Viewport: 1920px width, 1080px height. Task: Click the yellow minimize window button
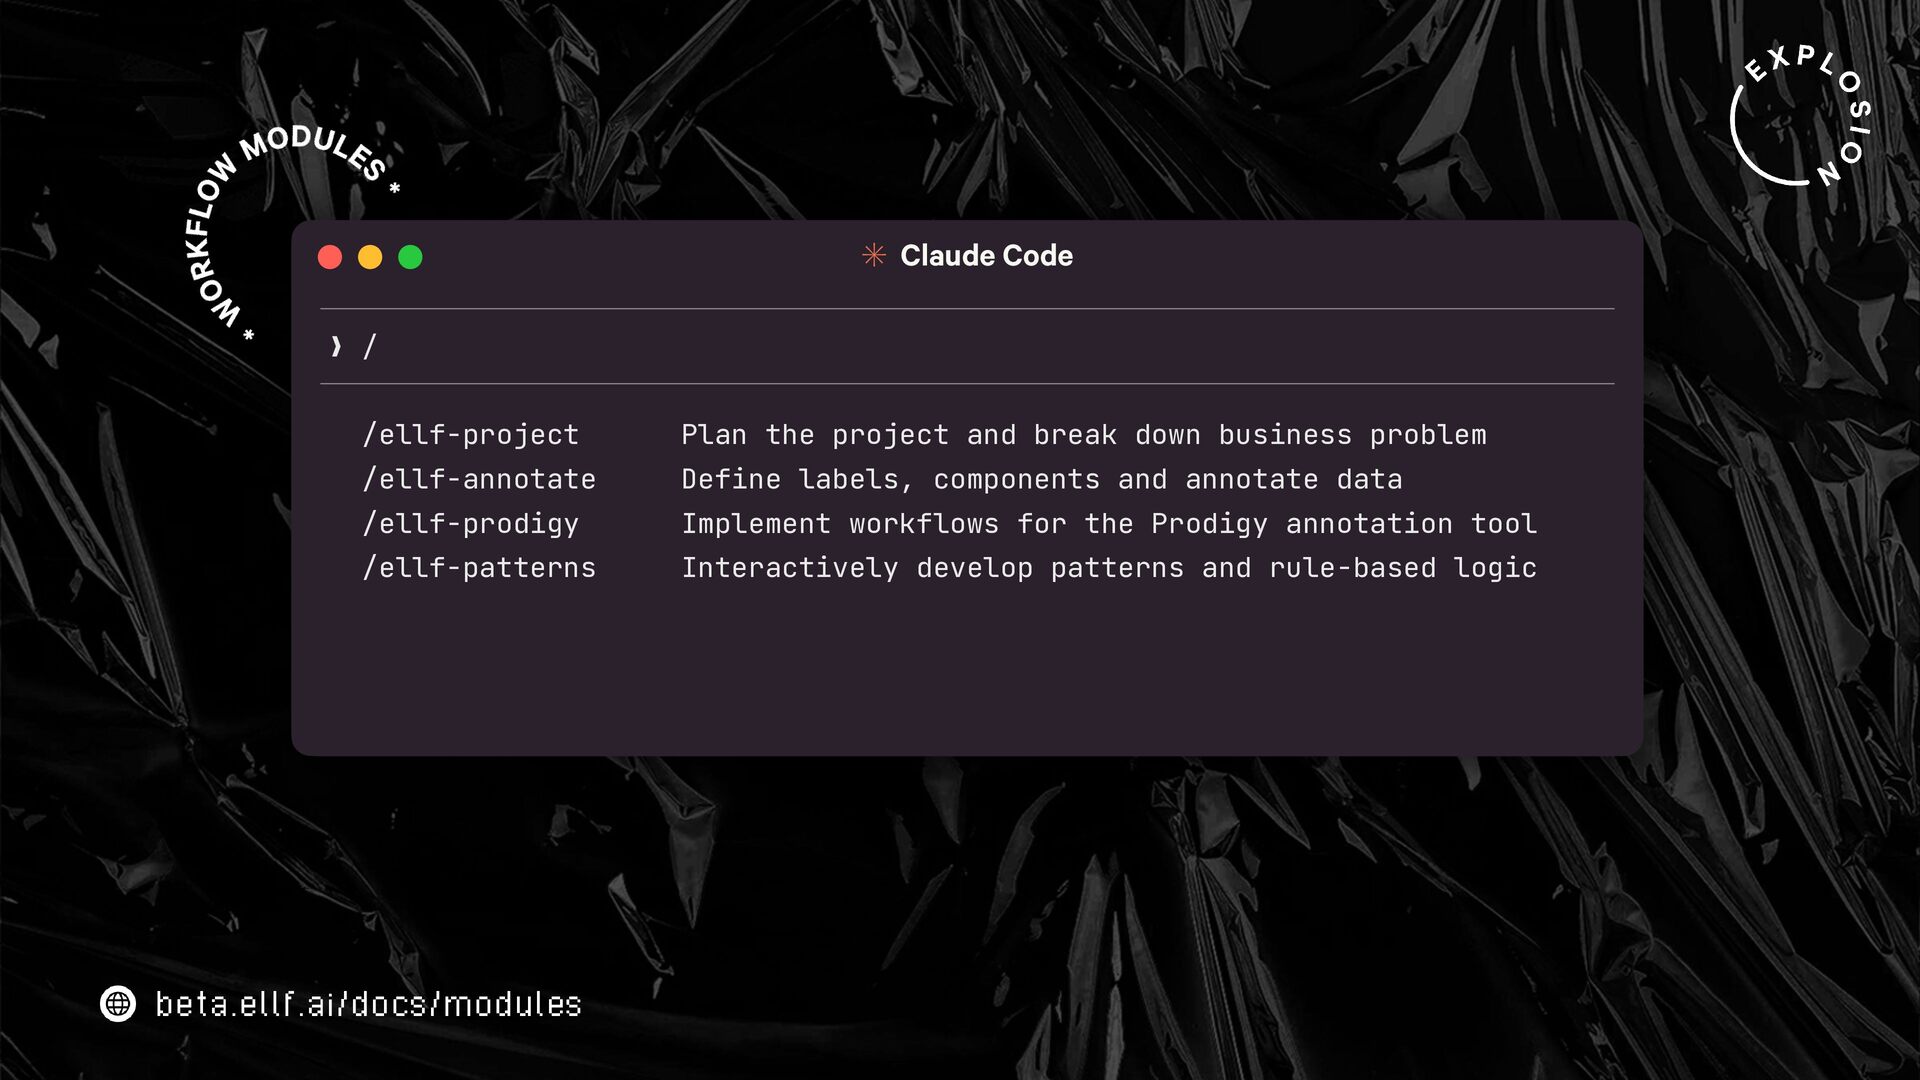pos(370,257)
